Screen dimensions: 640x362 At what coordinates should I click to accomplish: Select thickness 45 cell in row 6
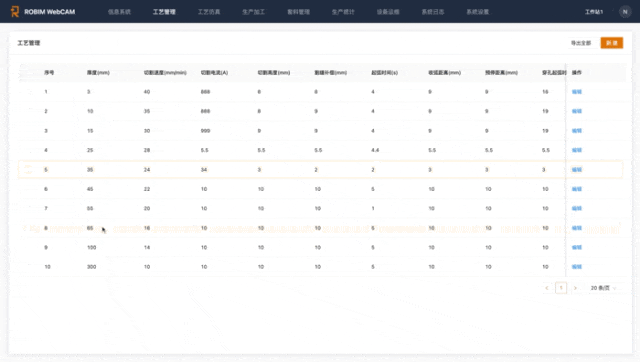pyautogui.click(x=90, y=189)
